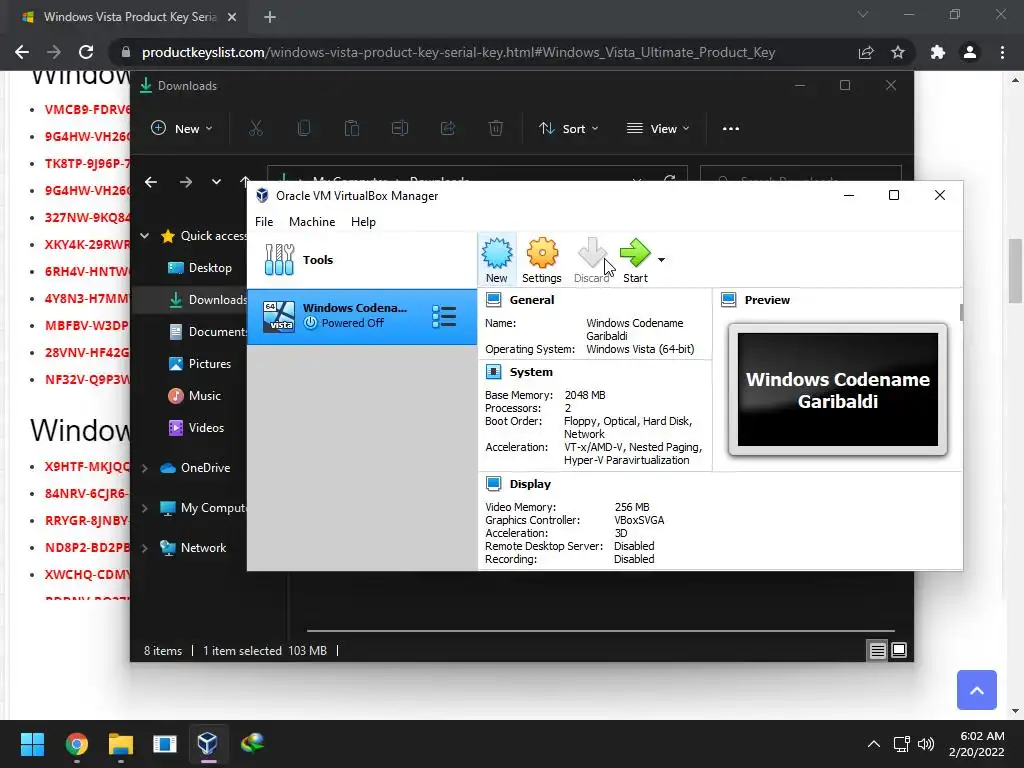Open recent locations chevron in Explorer

point(216,182)
